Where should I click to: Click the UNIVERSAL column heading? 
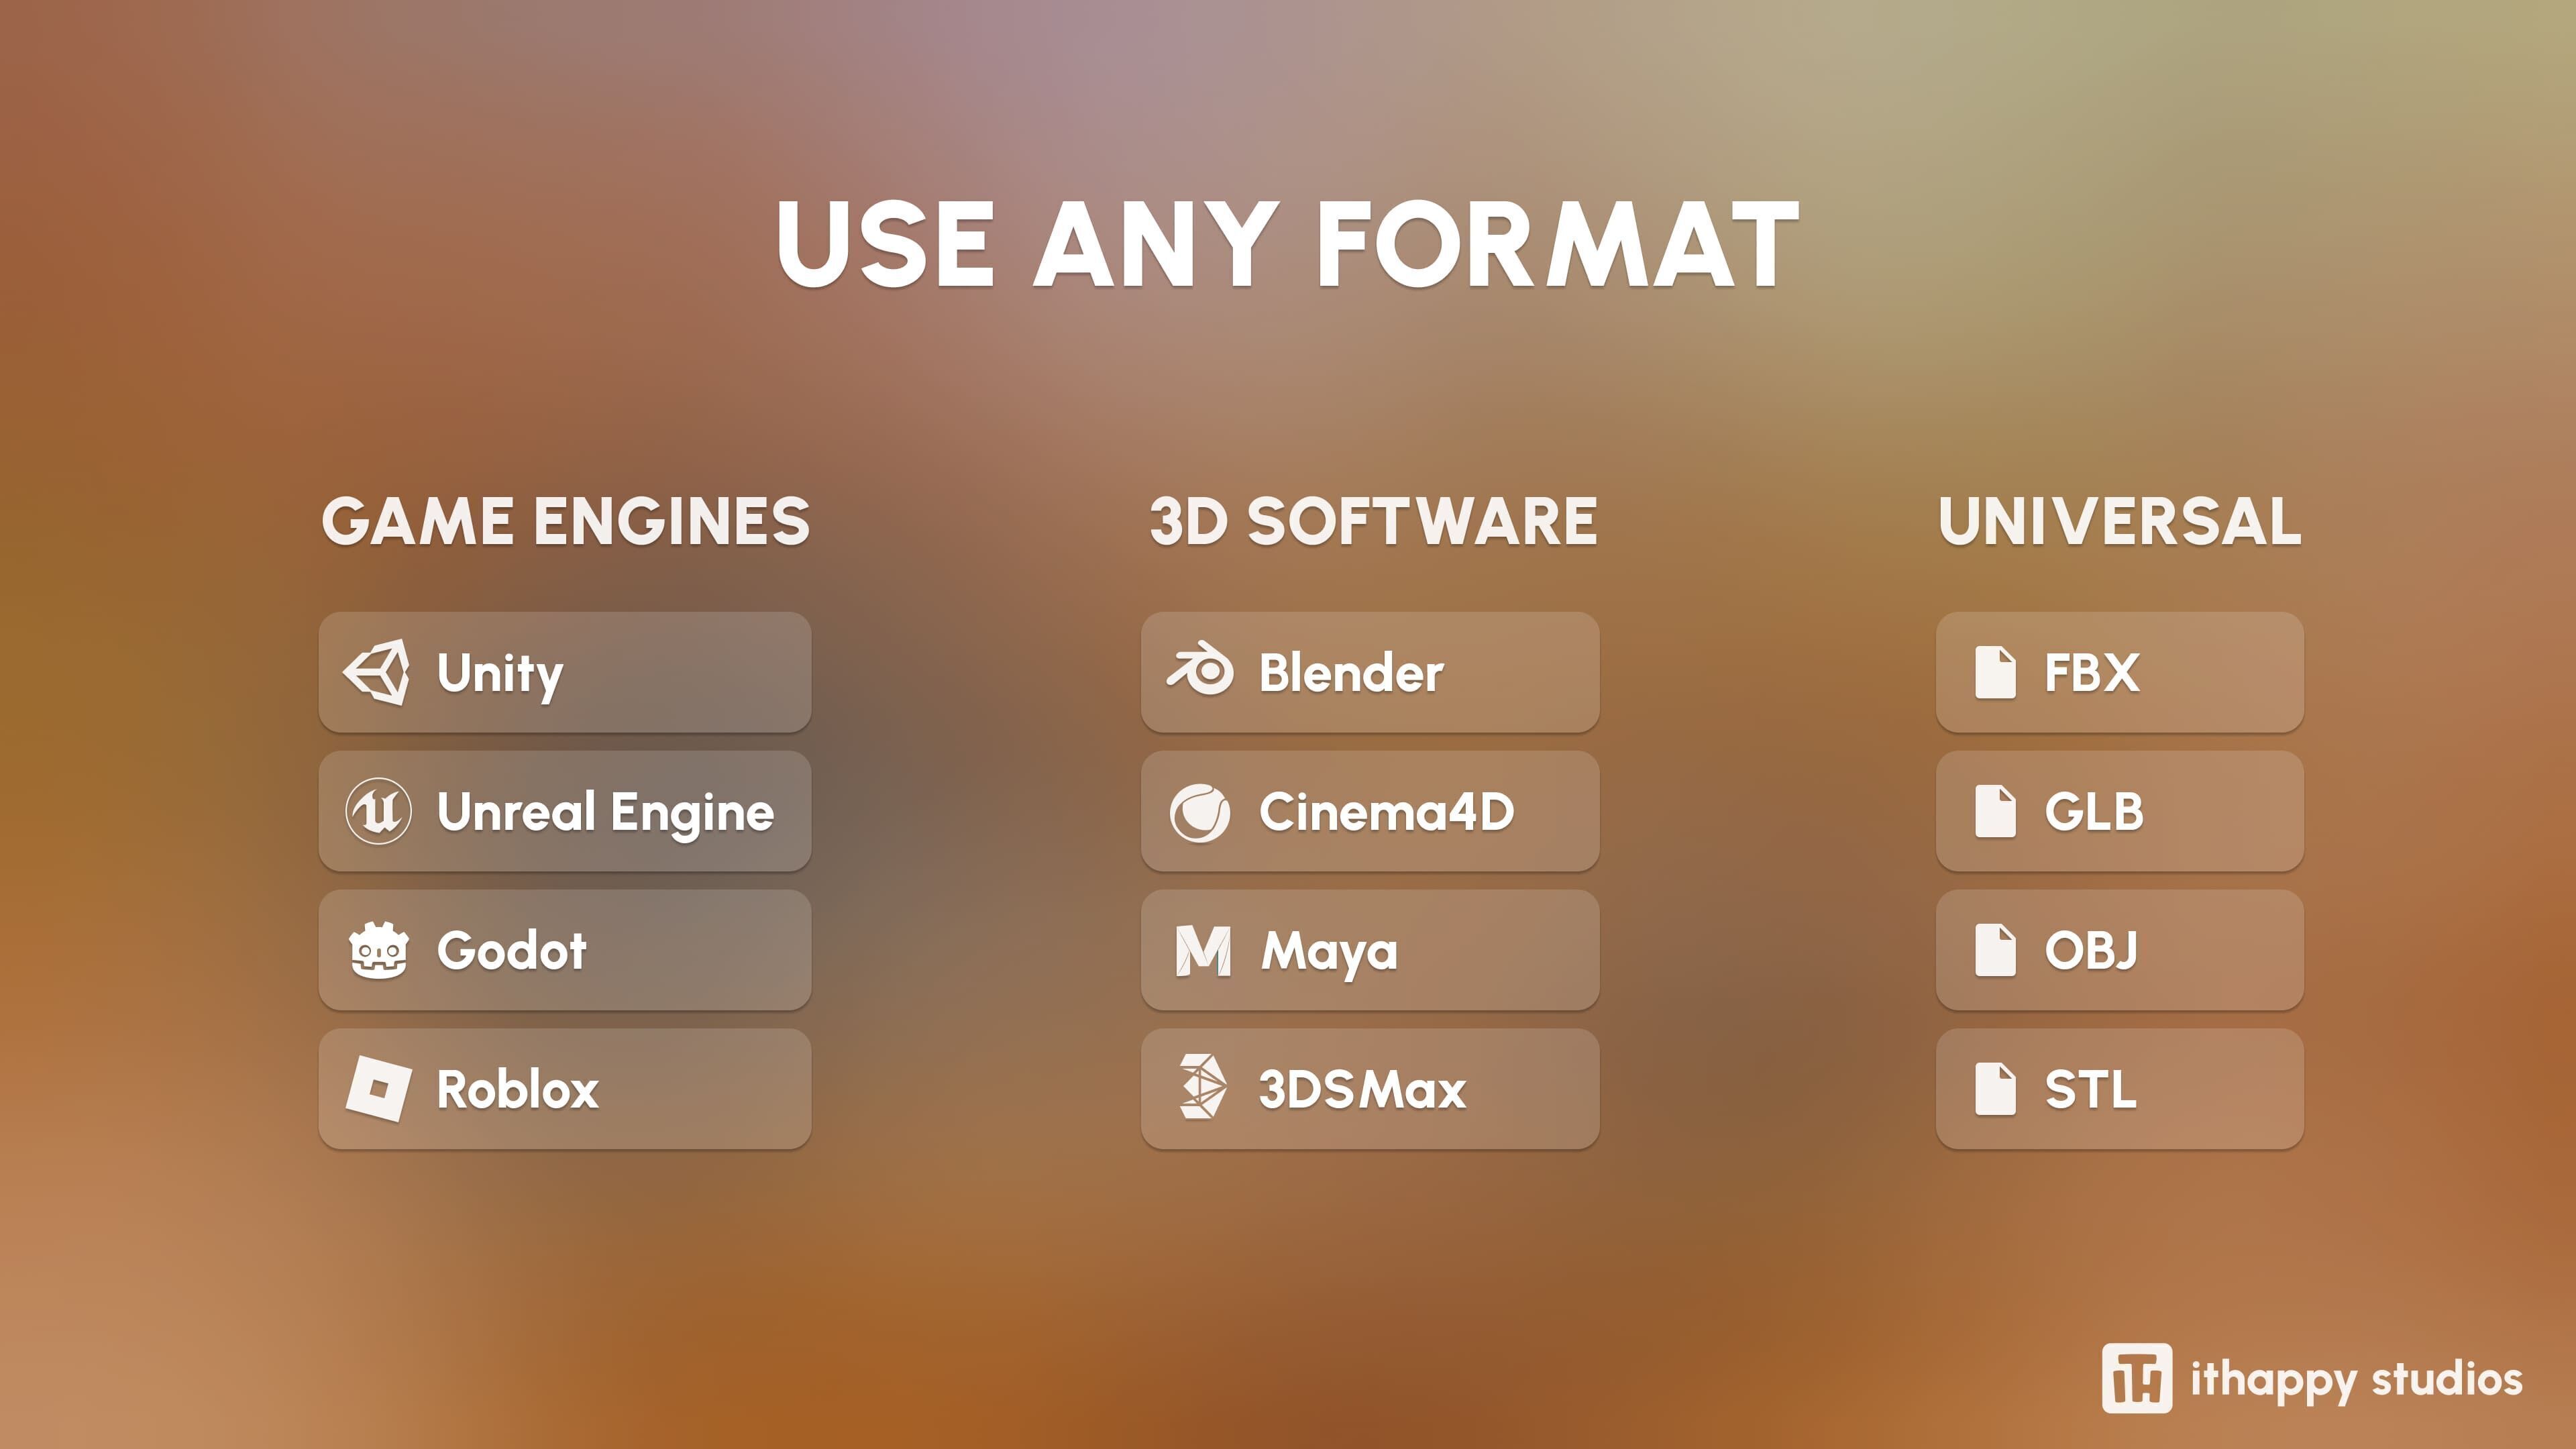[2120, 521]
